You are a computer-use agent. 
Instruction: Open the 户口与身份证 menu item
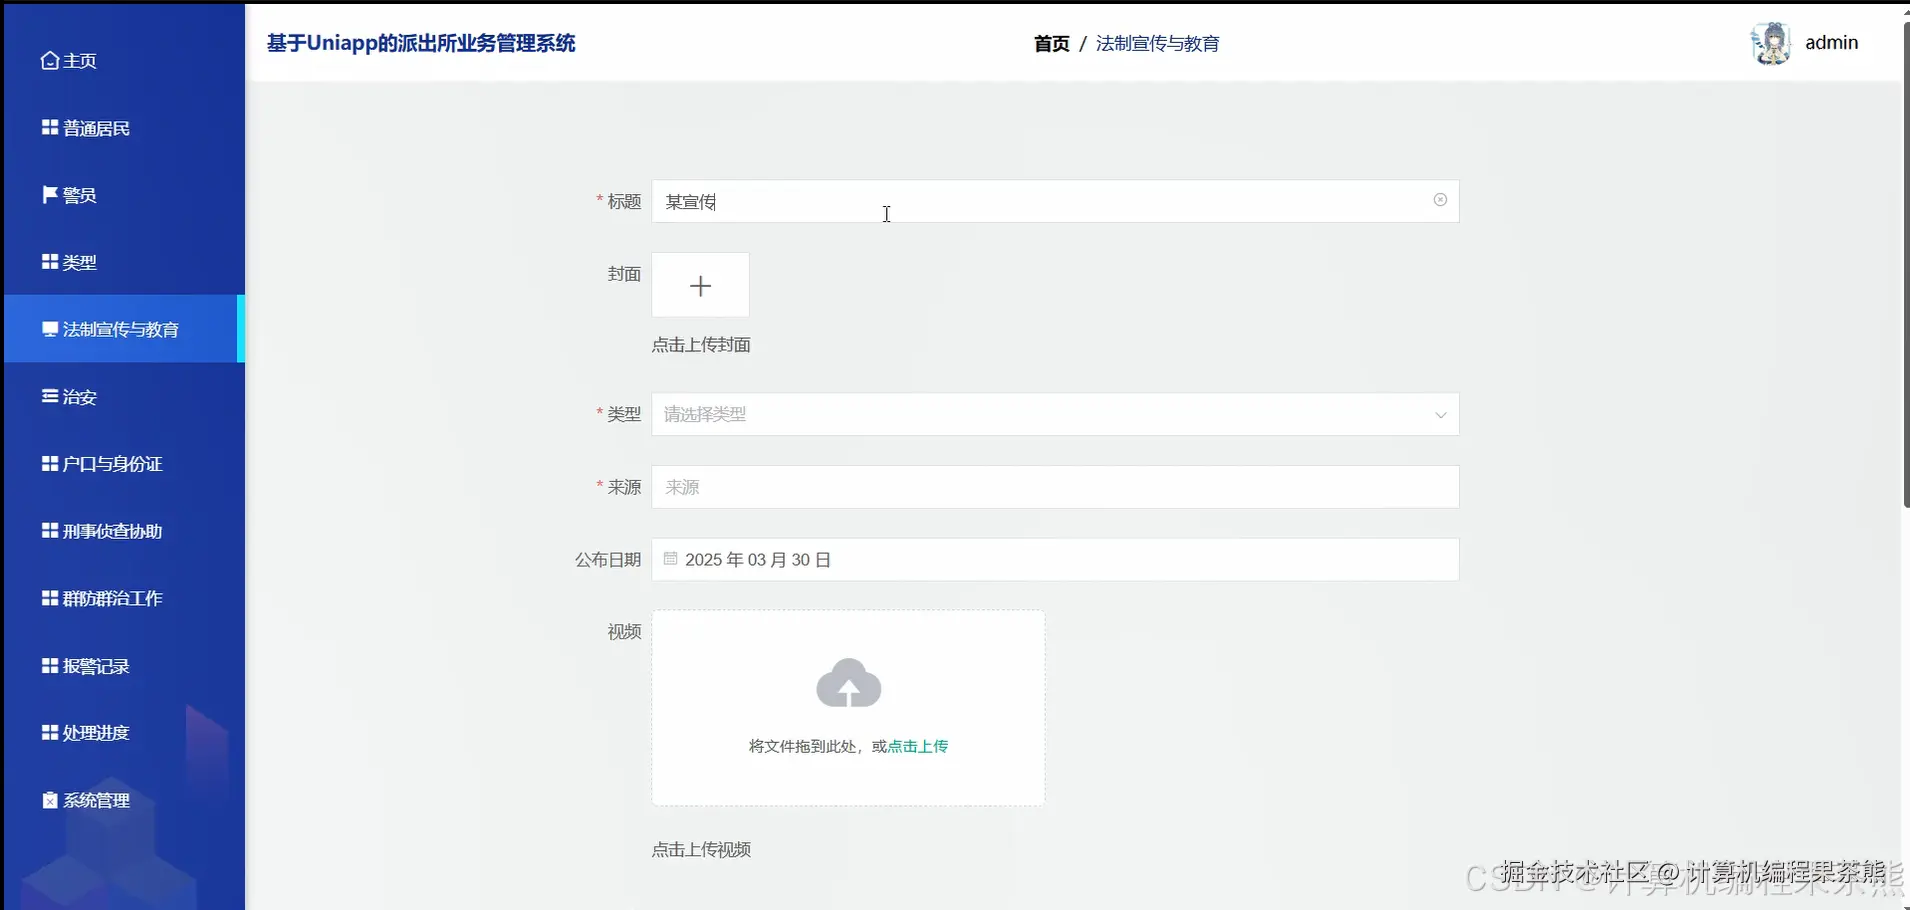pos(124,464)
